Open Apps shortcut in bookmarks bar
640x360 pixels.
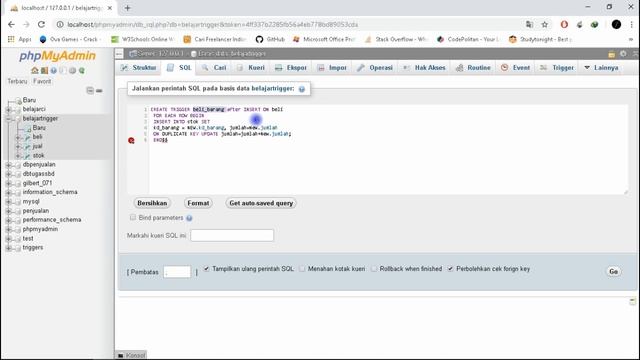pyautogui.click(x=20, y=39)
